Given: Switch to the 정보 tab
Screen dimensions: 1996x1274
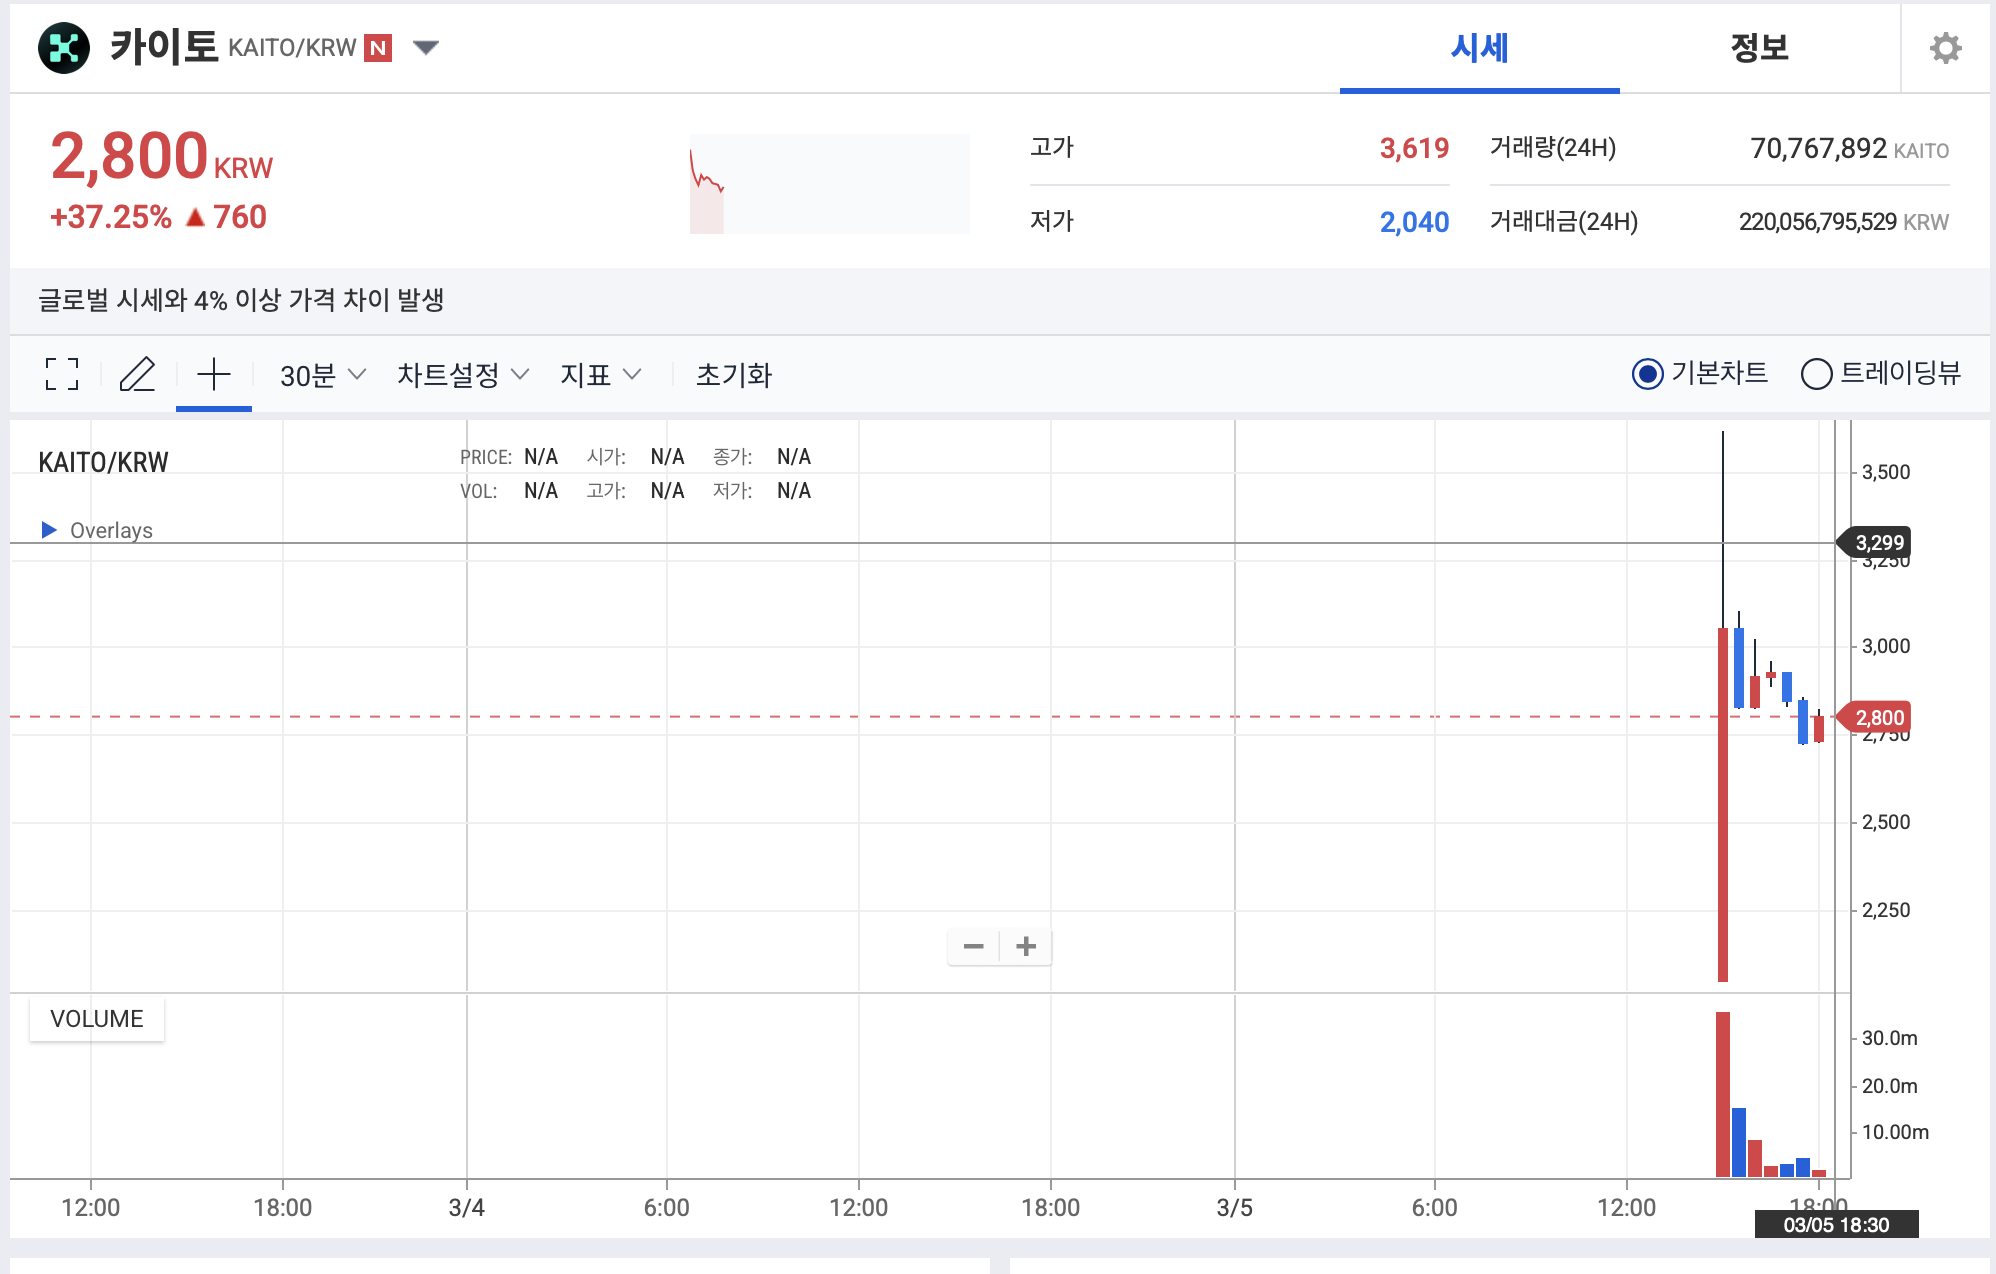Looking at the screenshot, I should point(1759,48).
